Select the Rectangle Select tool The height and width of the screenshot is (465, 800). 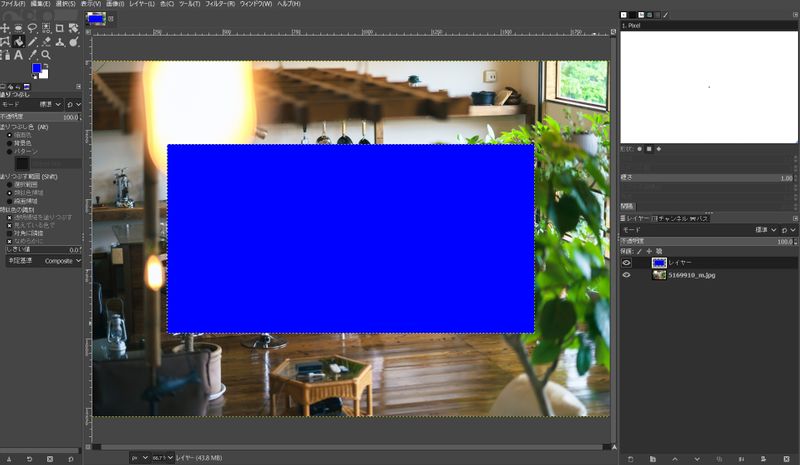(19, 28)
